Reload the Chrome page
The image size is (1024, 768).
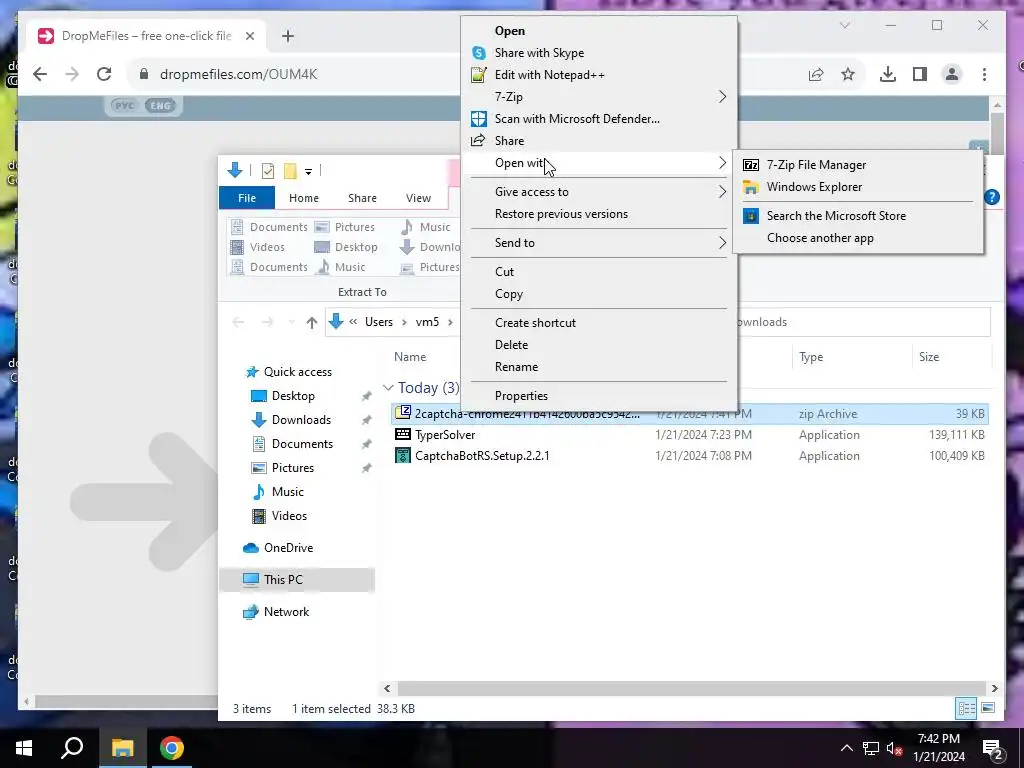click(x=104, y=74)
